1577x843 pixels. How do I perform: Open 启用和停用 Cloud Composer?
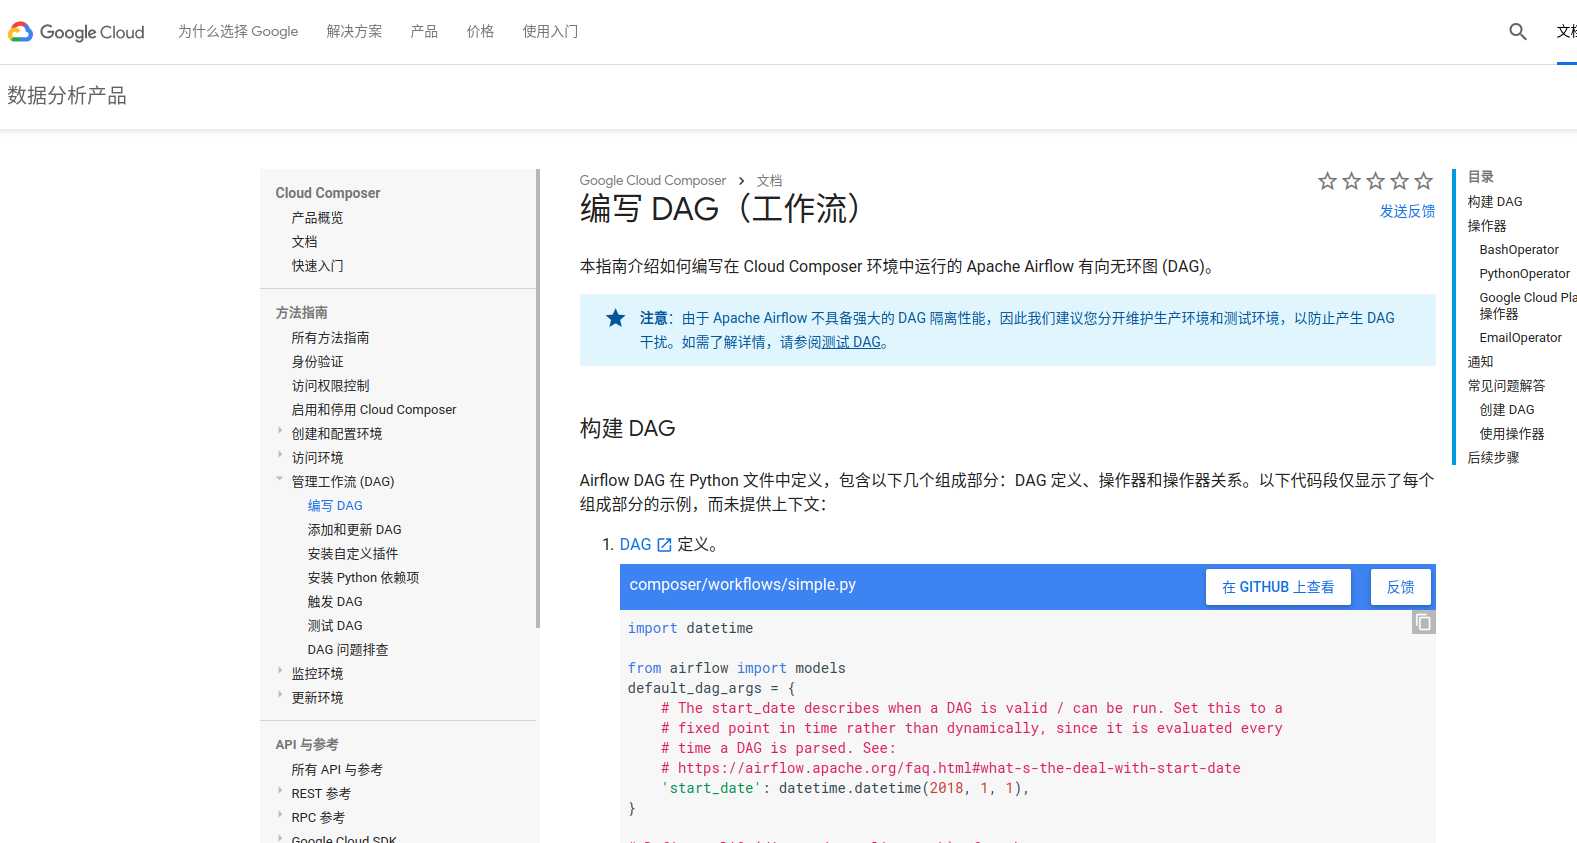click(373, 410)
